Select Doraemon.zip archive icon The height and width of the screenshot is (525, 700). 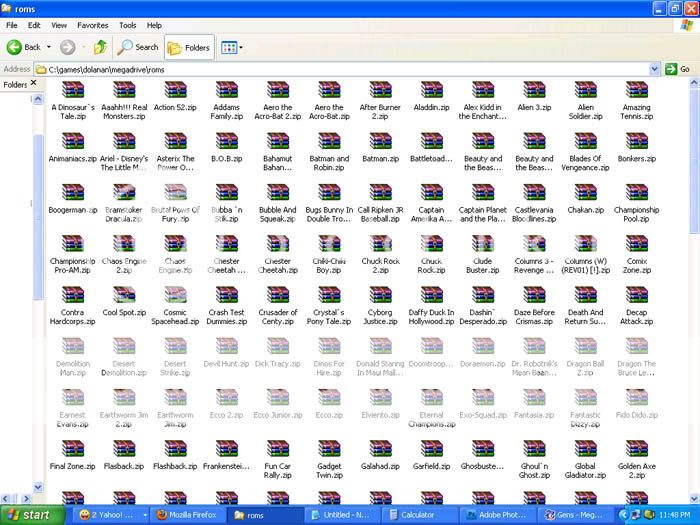click(483, 346)
